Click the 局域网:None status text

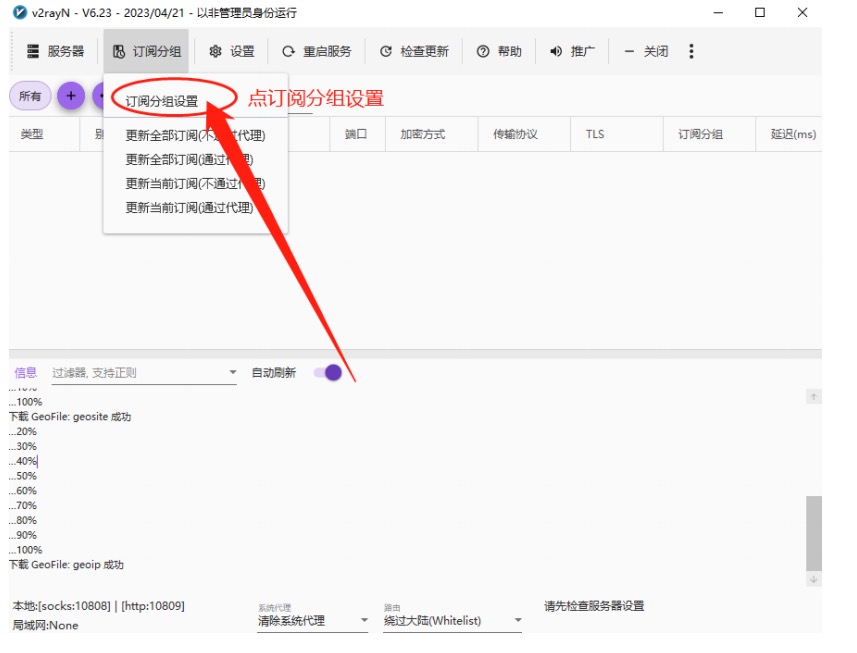45,625
